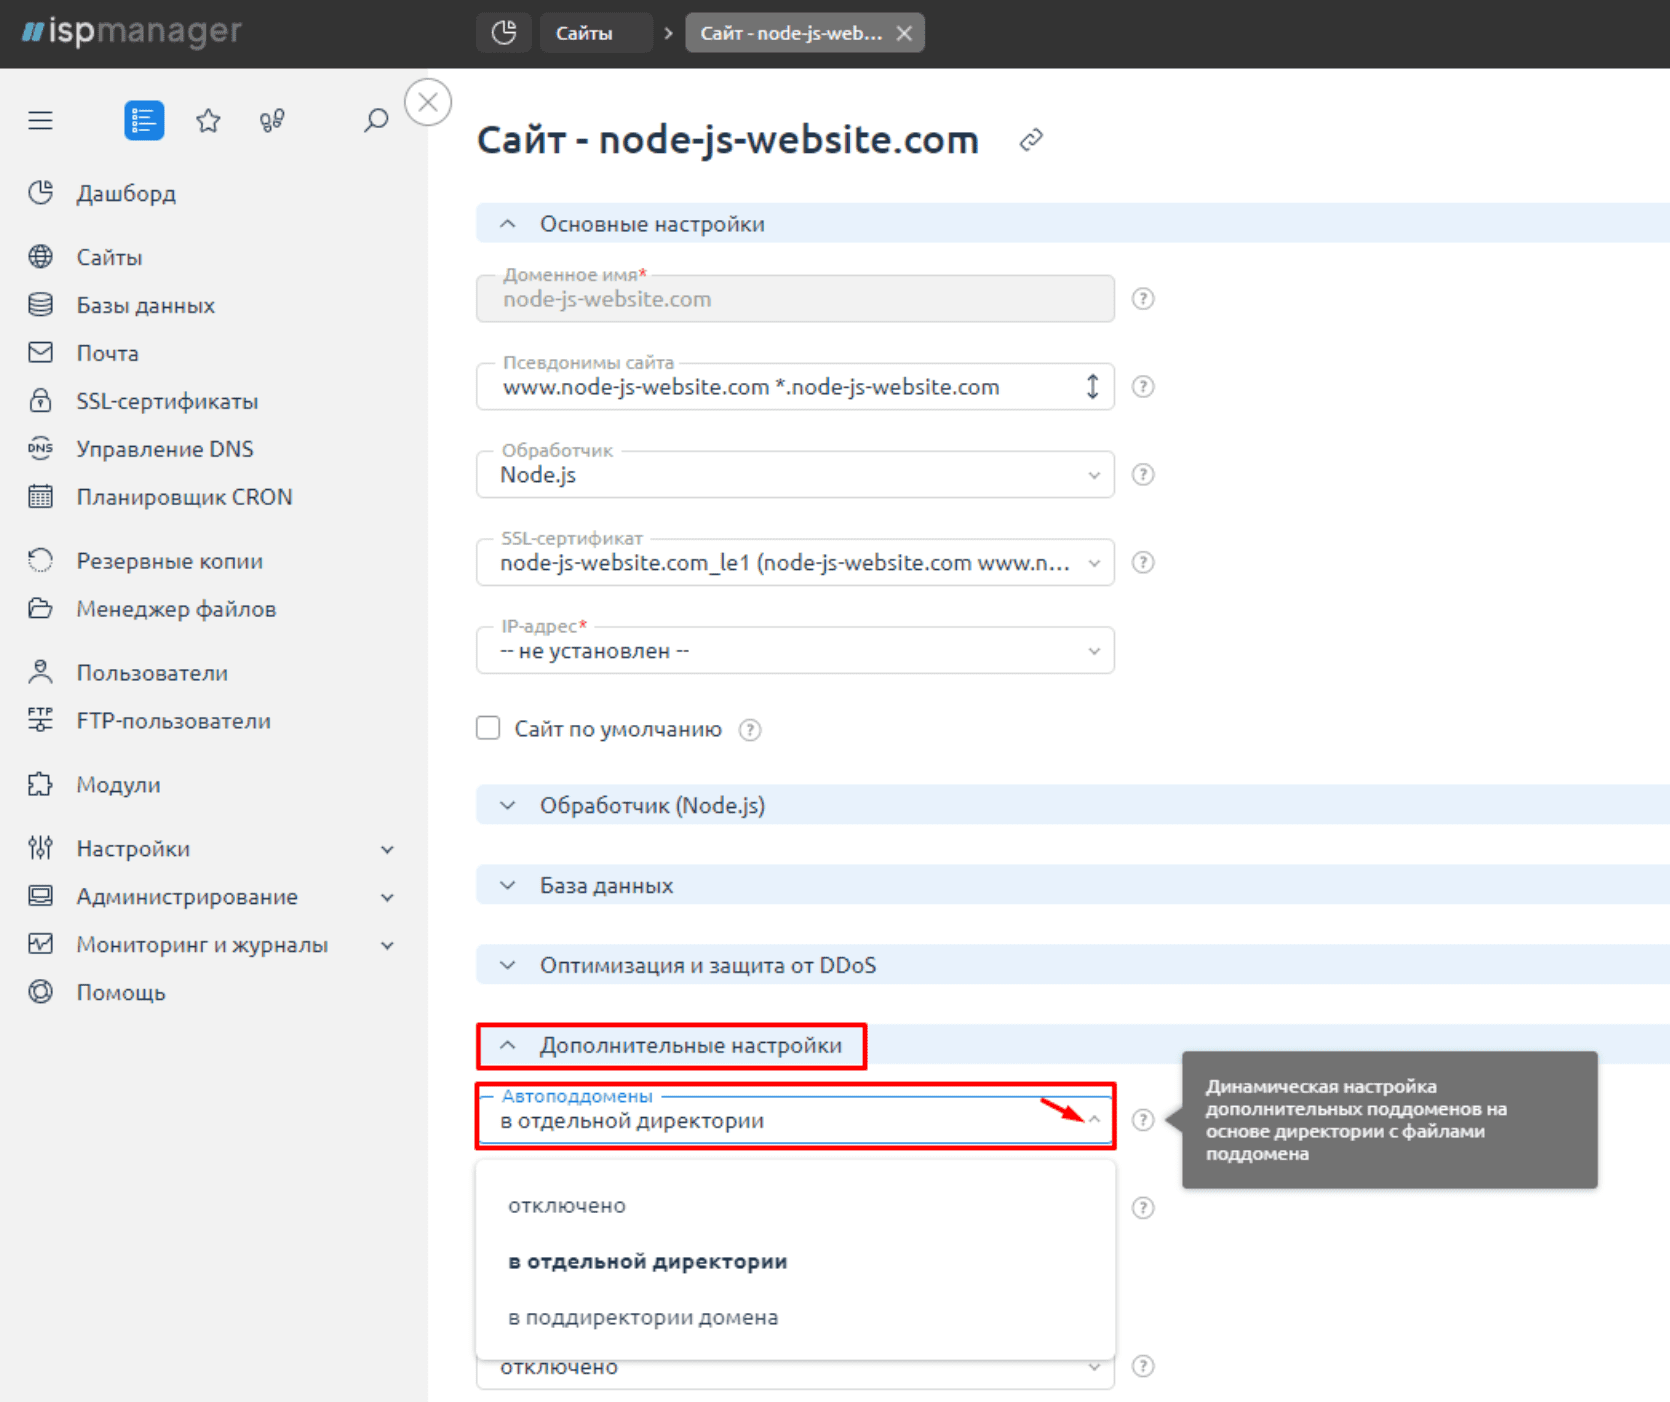Open Помощь section

(x=121, y=993)
